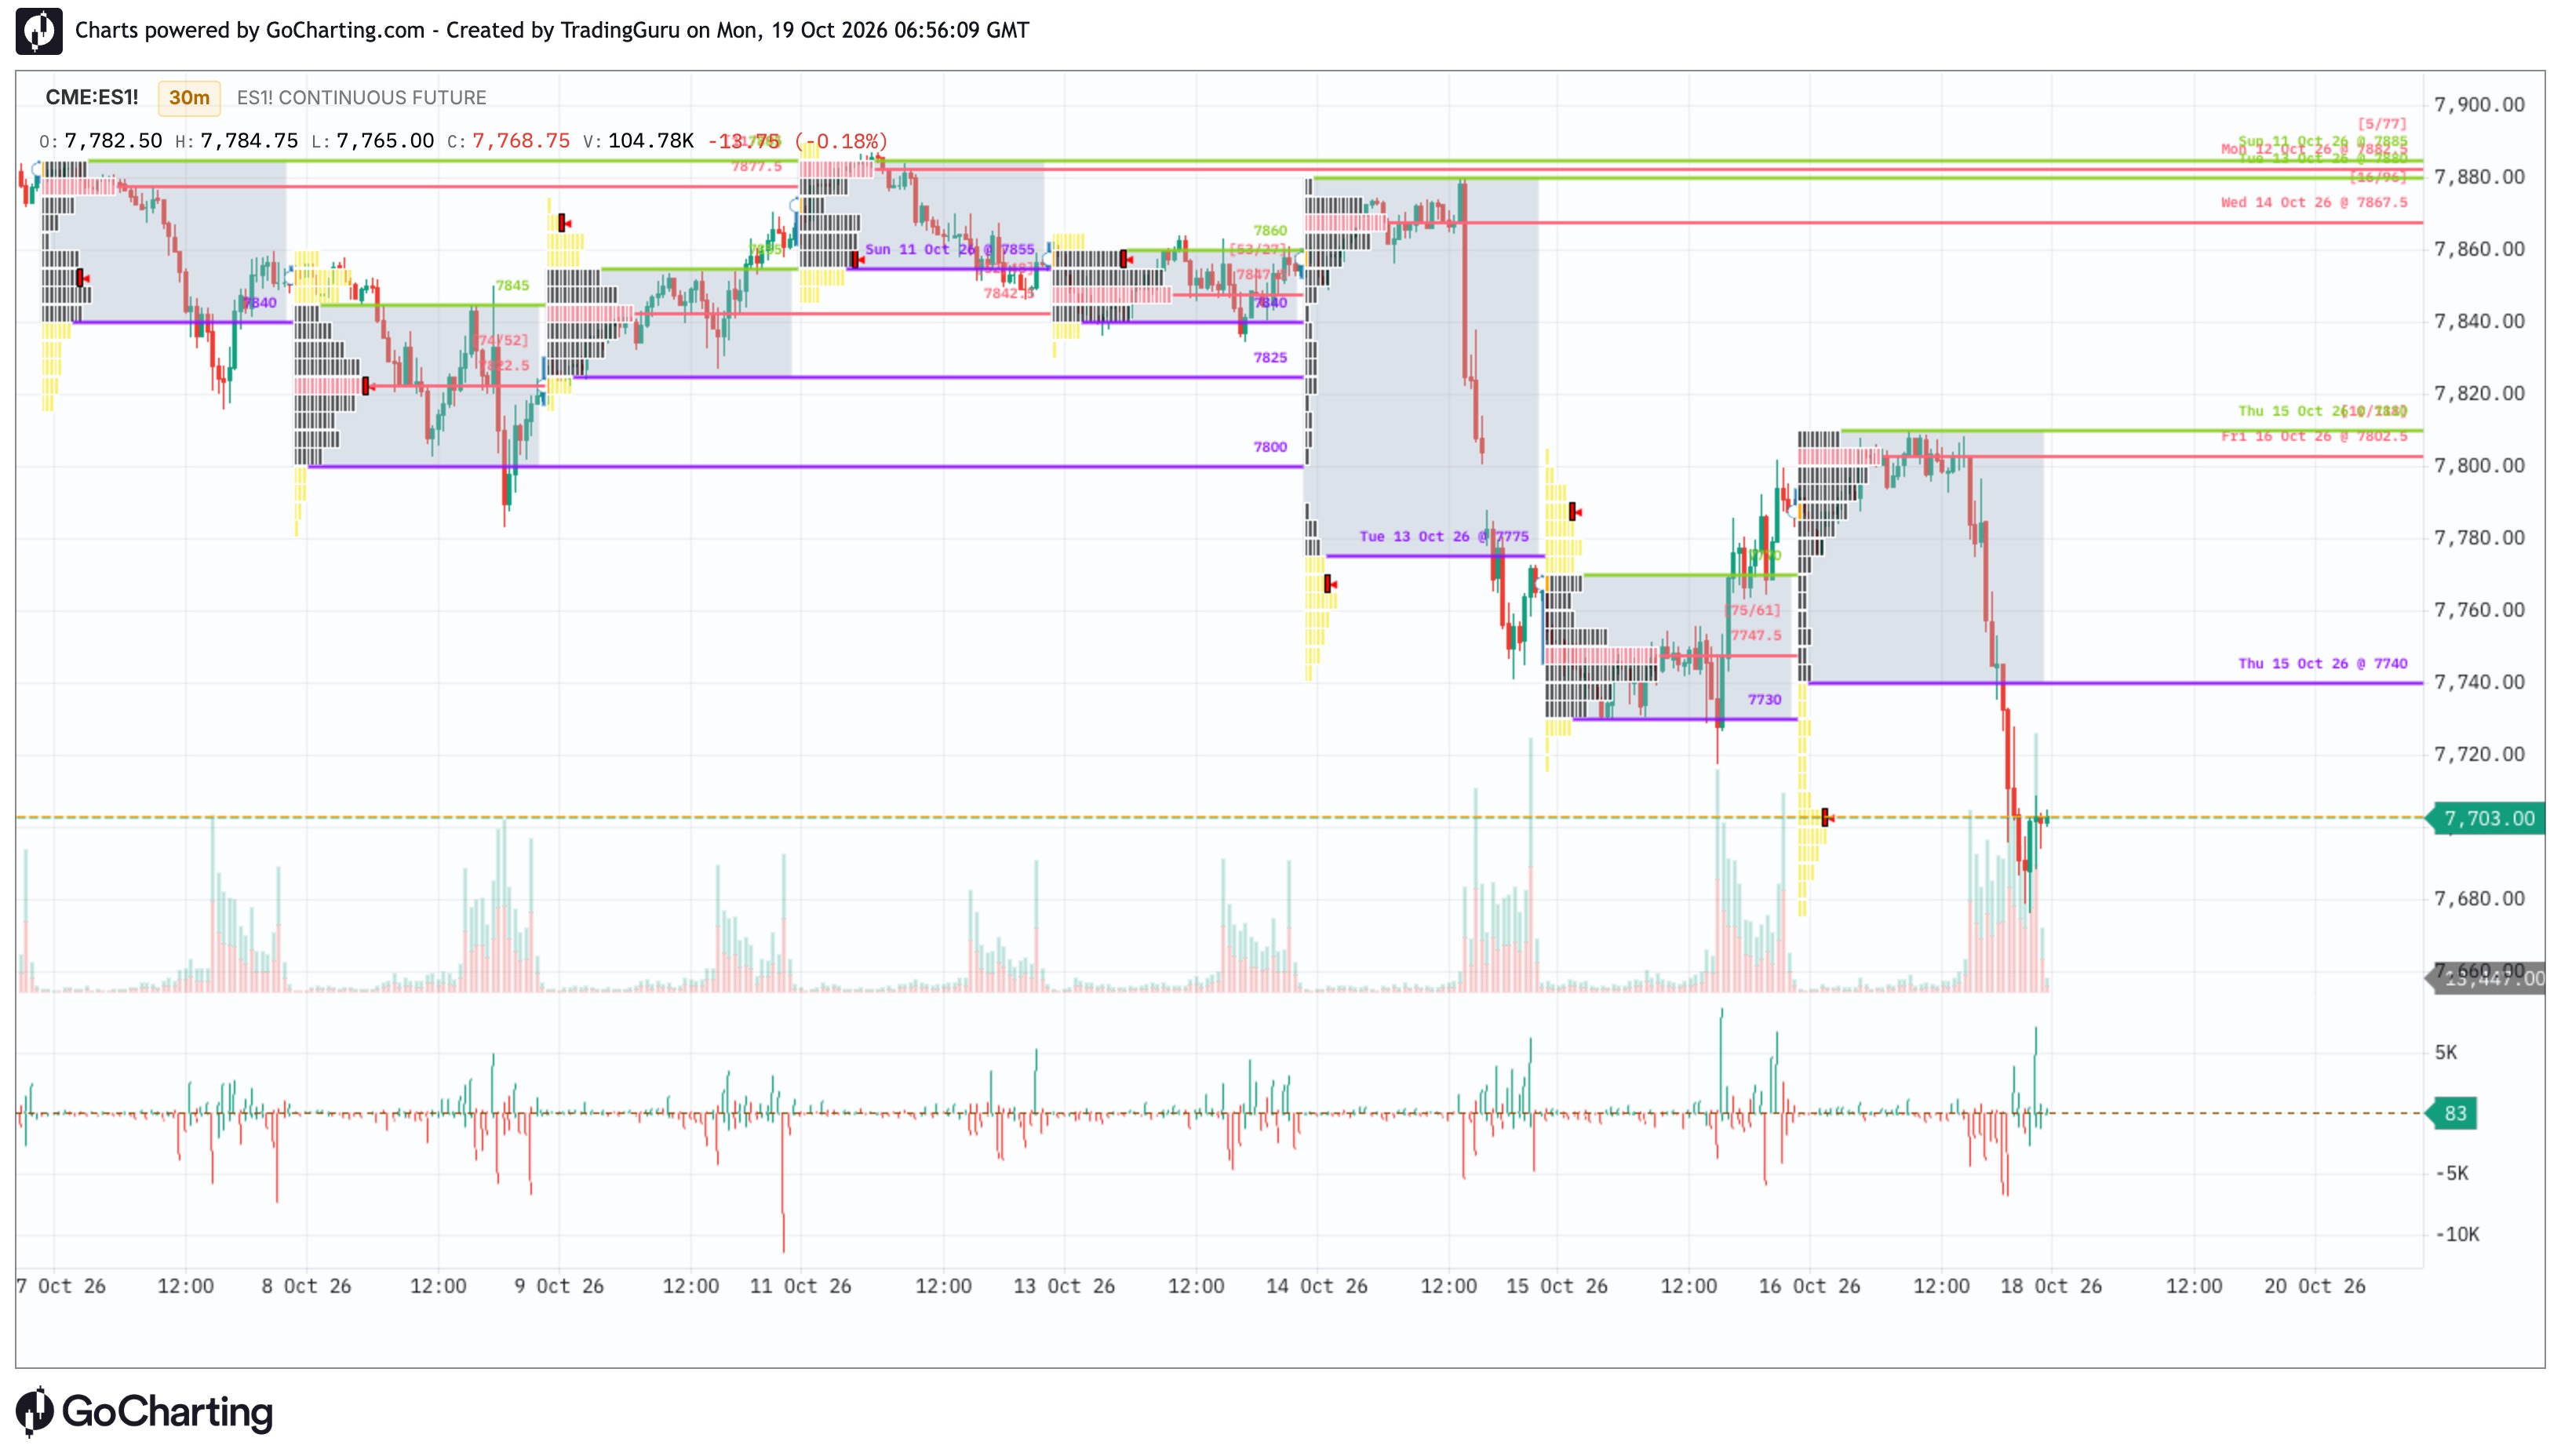Select the 7 Oct 26 date label

(61, 1286)
